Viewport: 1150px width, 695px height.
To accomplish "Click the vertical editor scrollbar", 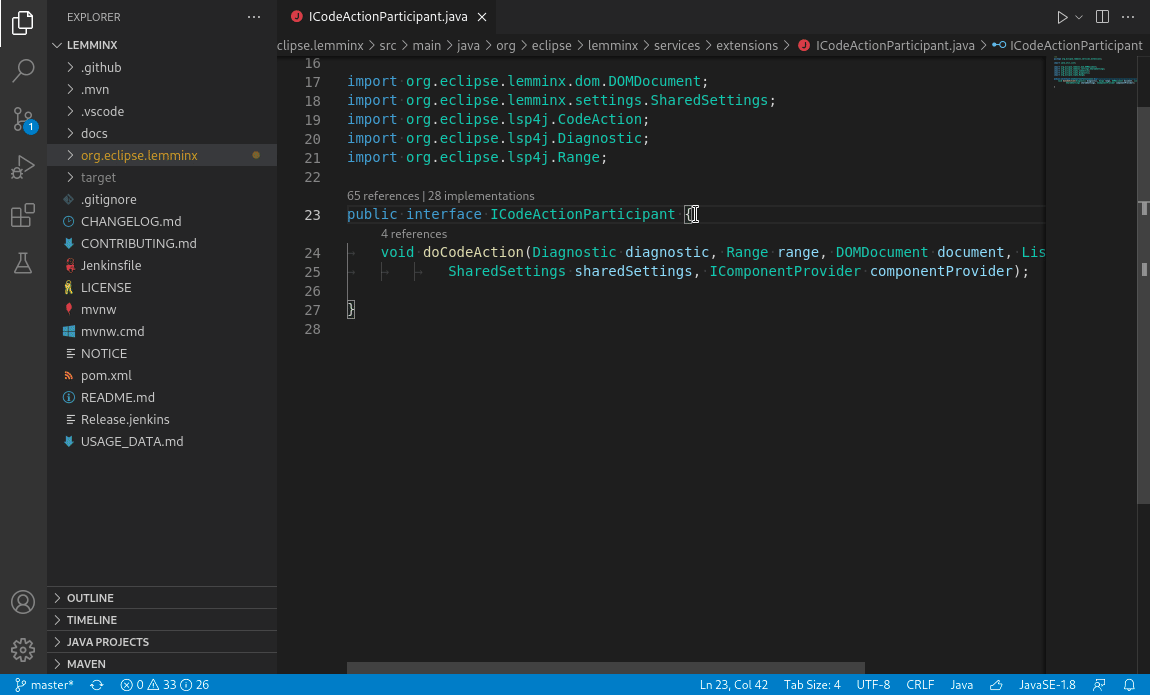I will (x=1143, y=304).
